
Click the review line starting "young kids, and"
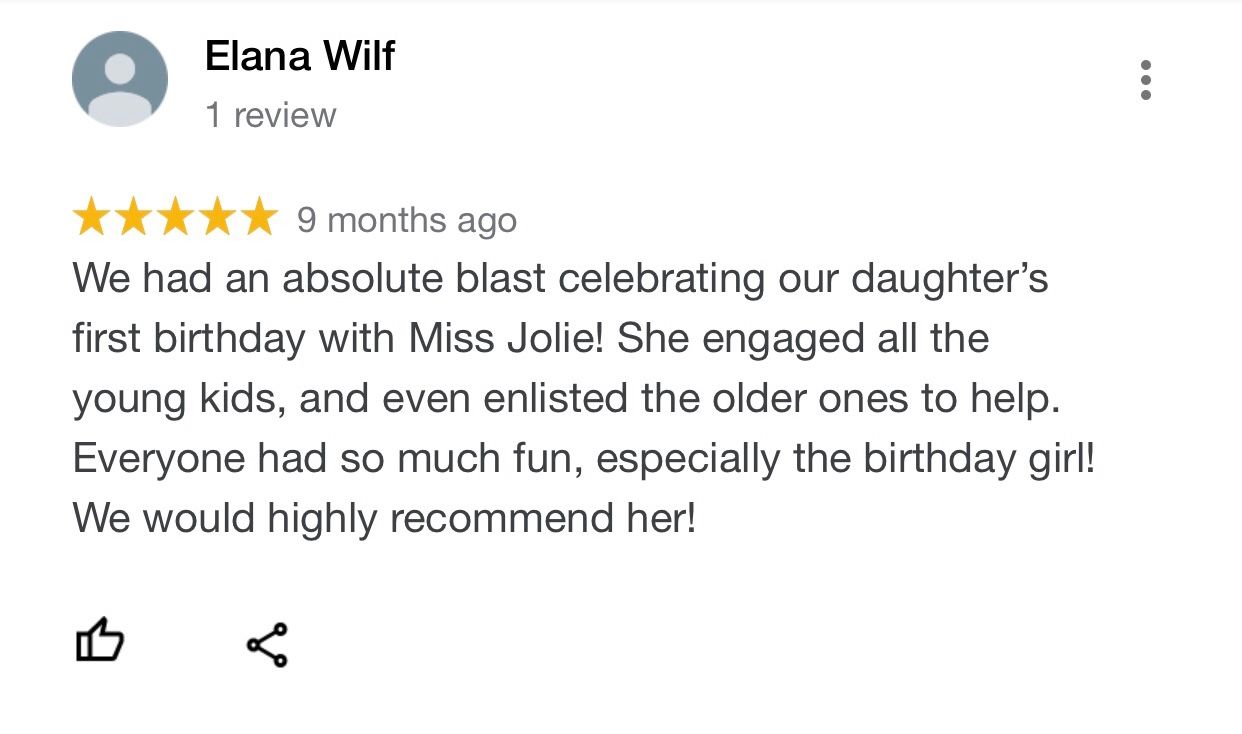tap(565, 398)
